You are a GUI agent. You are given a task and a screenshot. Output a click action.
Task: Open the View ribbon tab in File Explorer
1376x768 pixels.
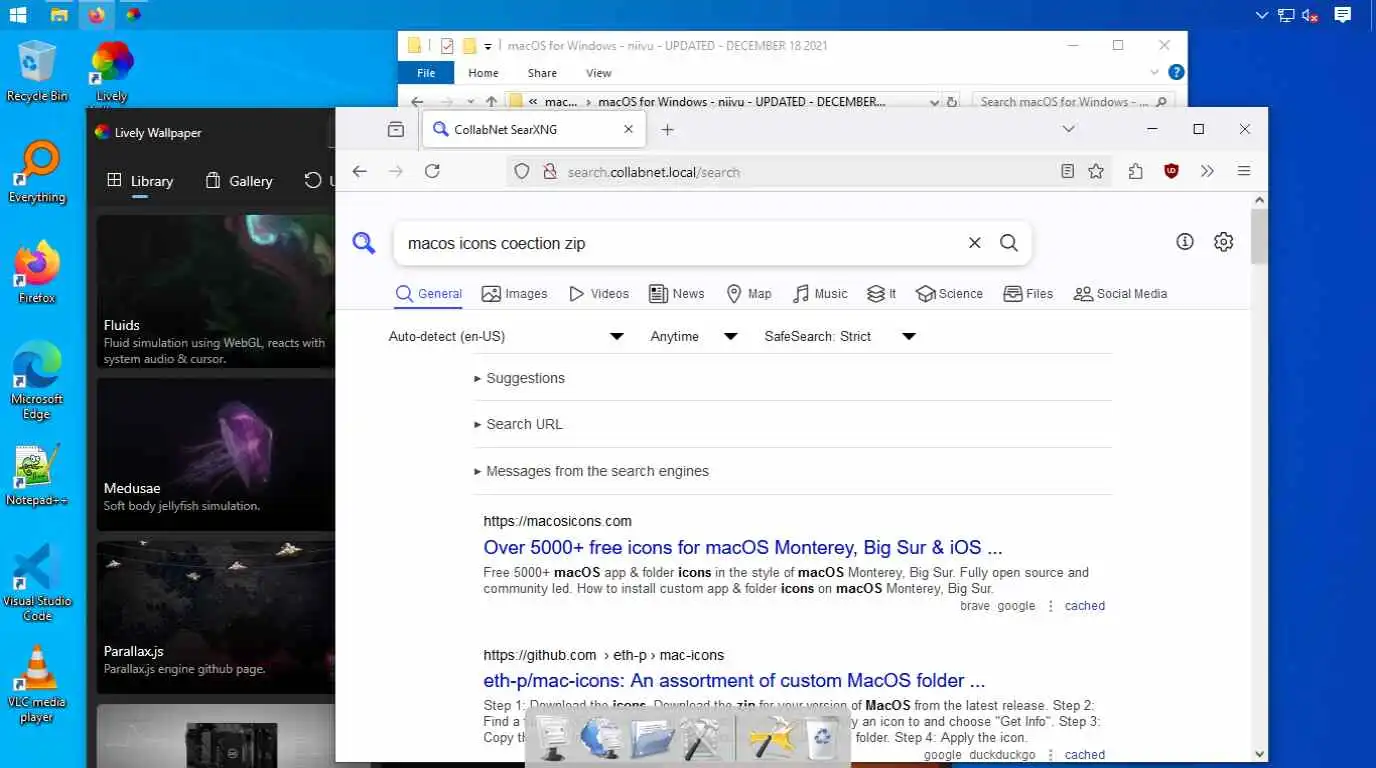click(598, 73)
